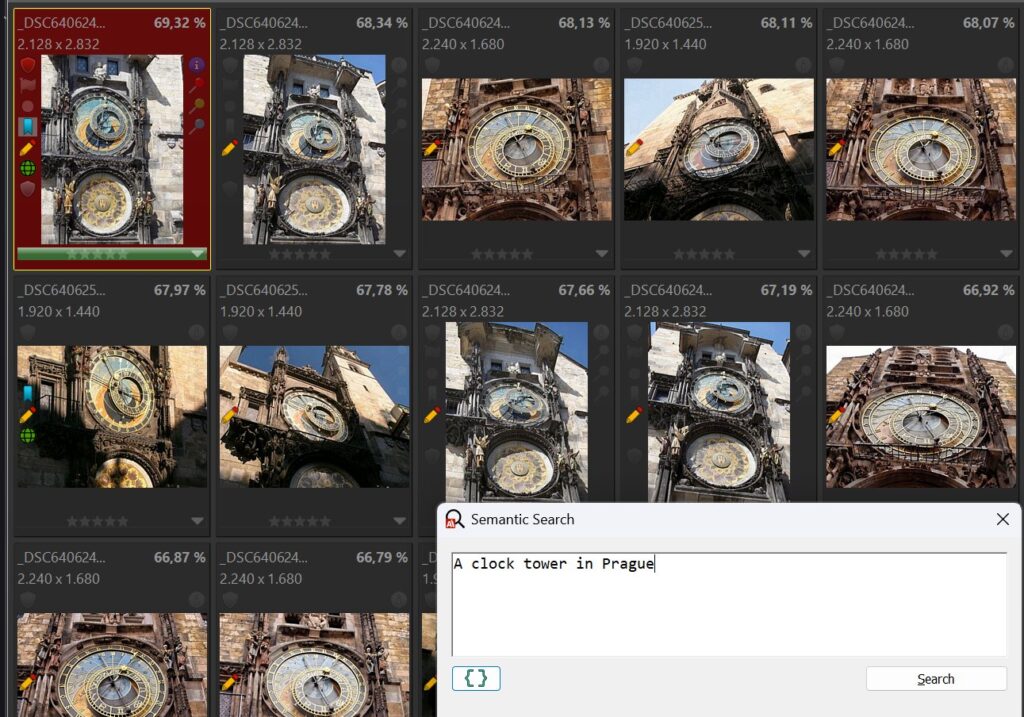The height and width of the screenshot is (717, 1024).
Task: Click the dimmed info icon on the 68,11 % thumbnail
Action: coord(803,65)
